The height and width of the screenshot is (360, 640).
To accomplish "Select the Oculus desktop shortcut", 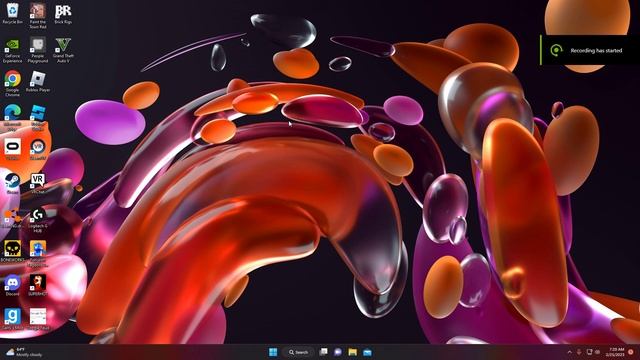I will [12, 149].
